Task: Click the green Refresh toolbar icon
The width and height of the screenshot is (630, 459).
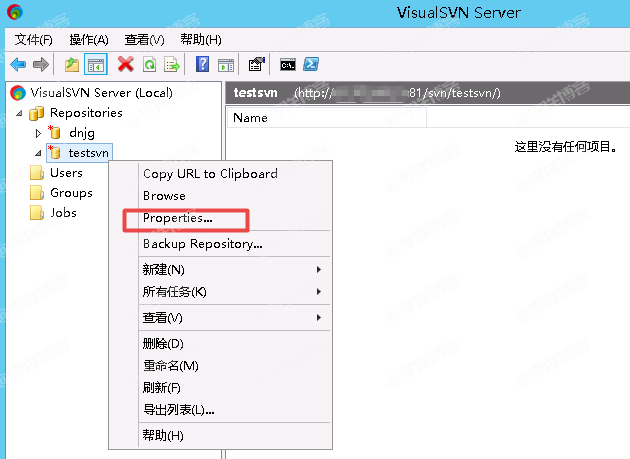Action: pyautogui.click(x=149, y=65)
